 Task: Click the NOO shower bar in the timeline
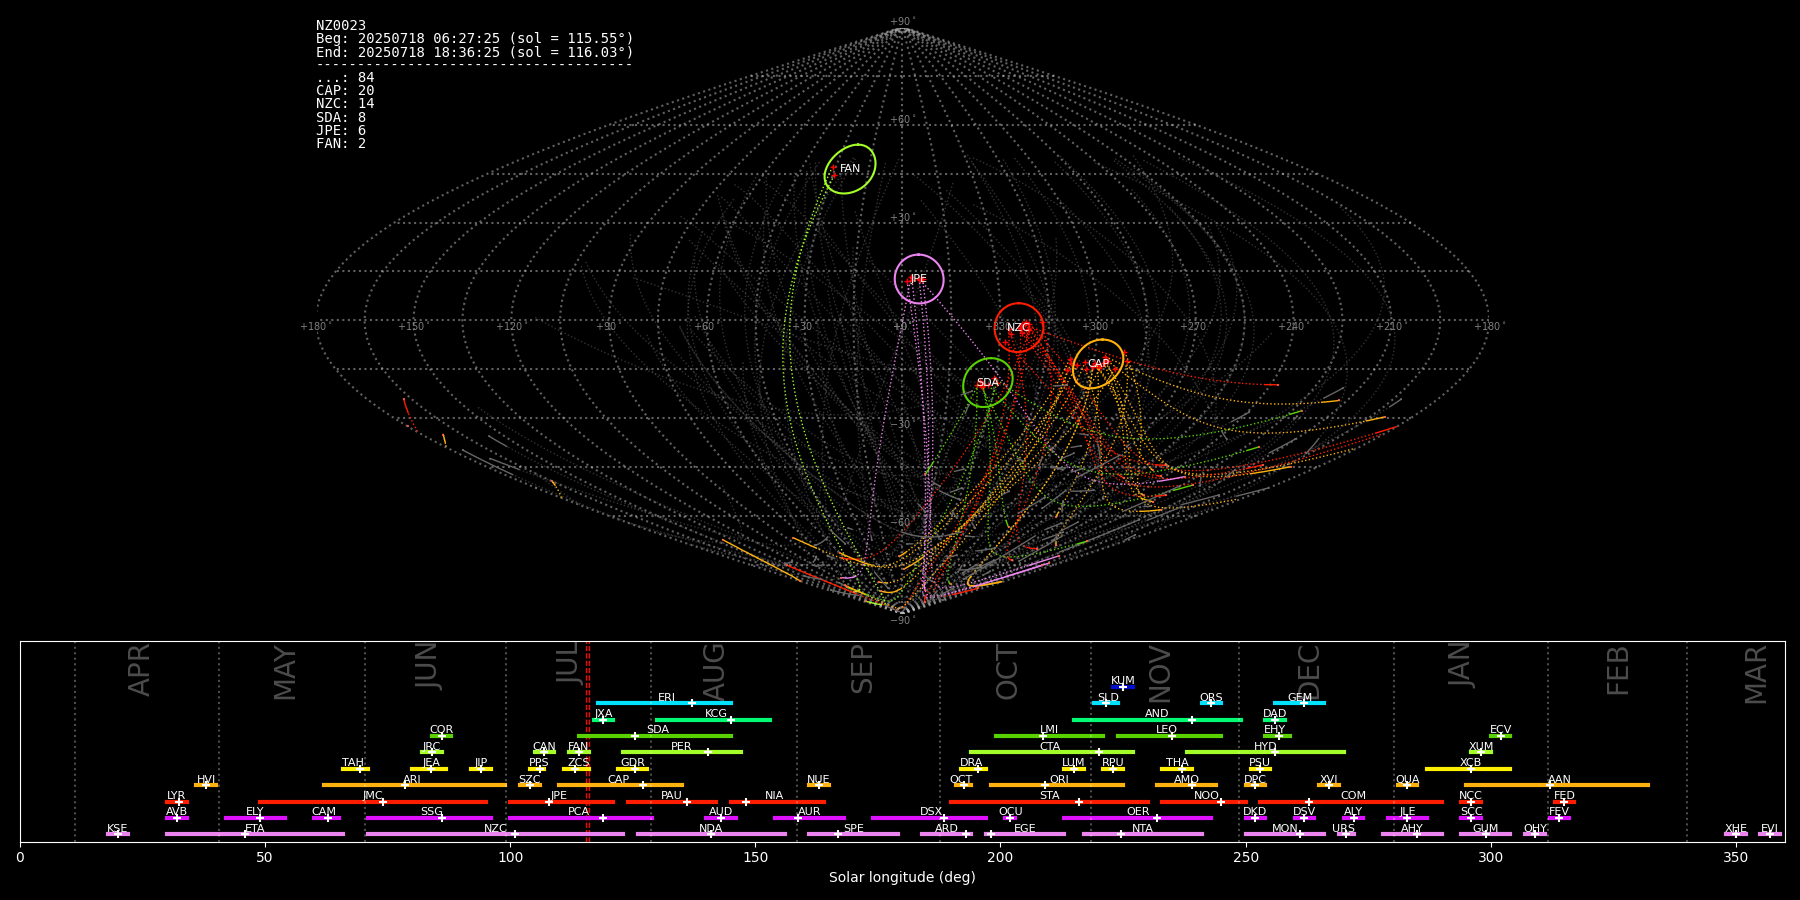(x=1204, y=801)
